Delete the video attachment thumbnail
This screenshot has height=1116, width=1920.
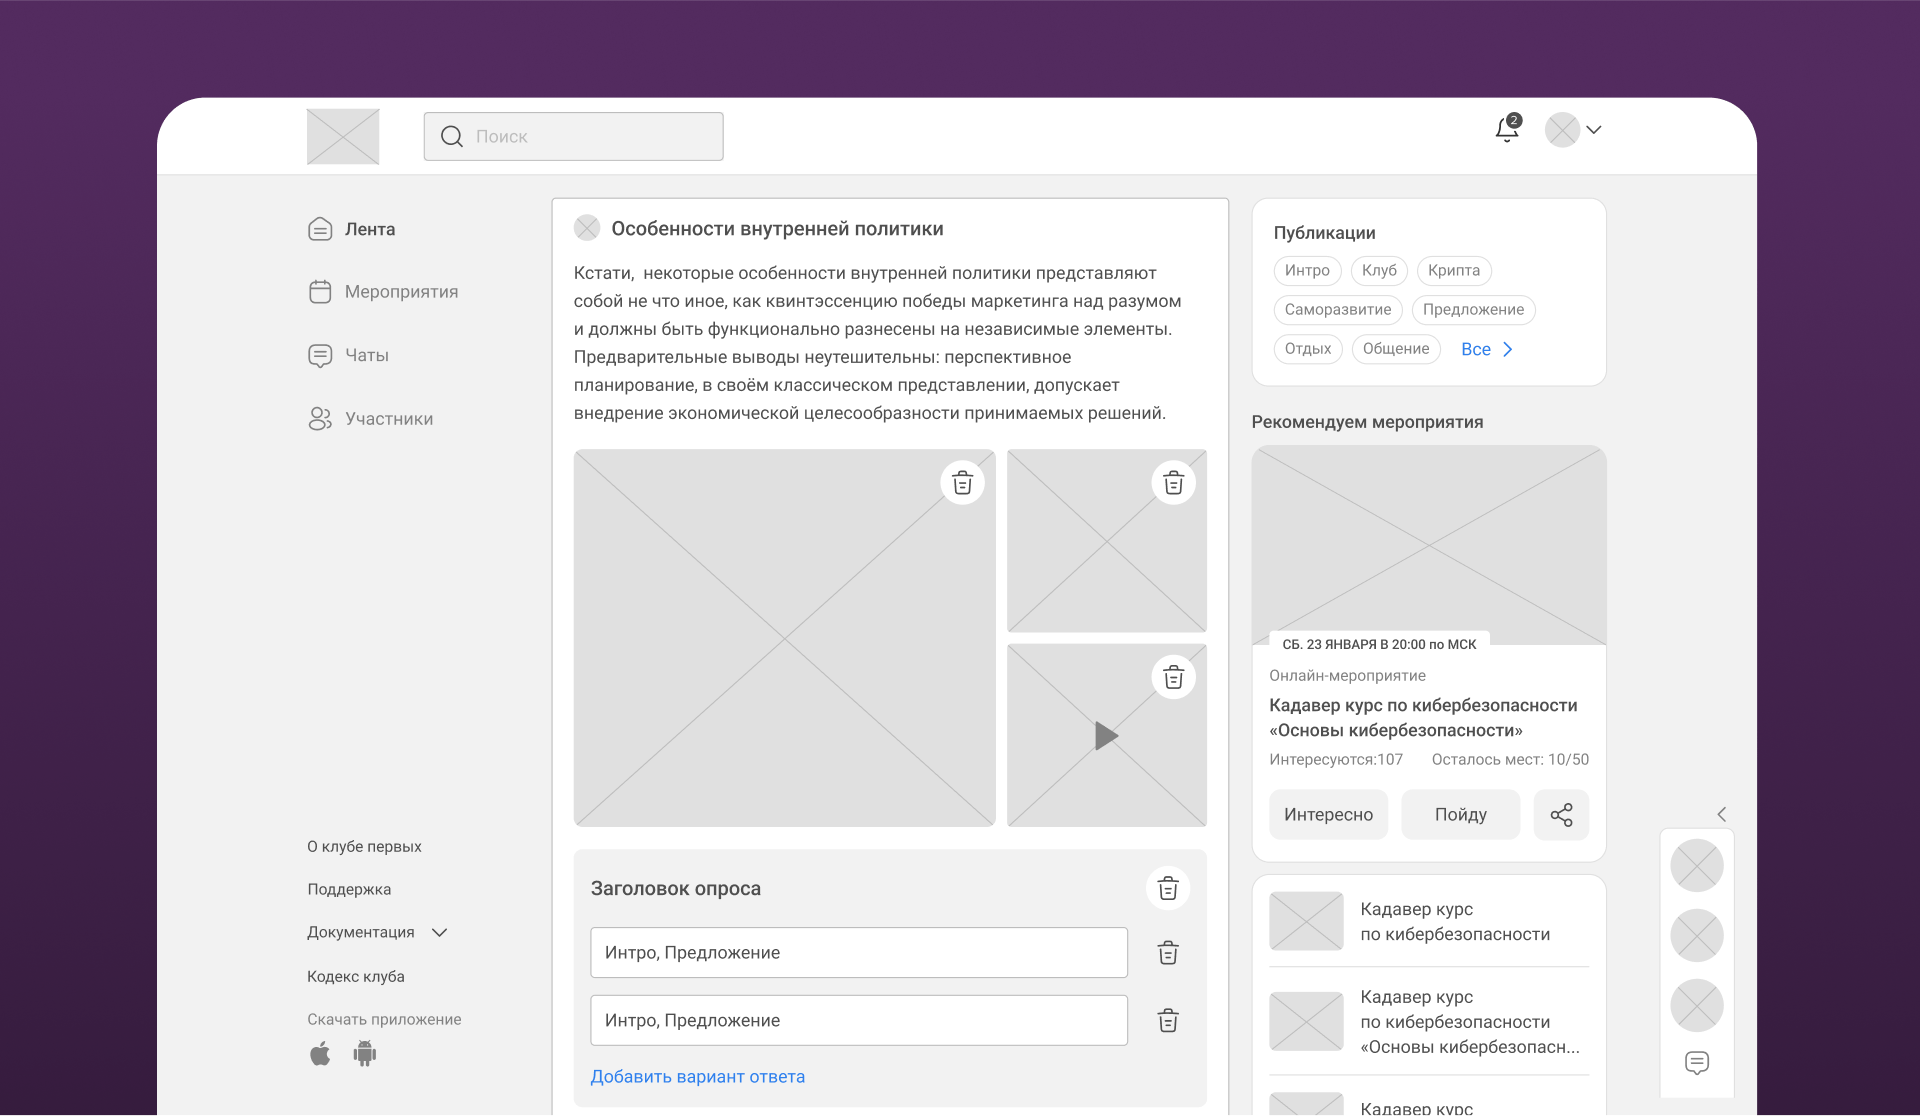click(x=1173, y=678)
